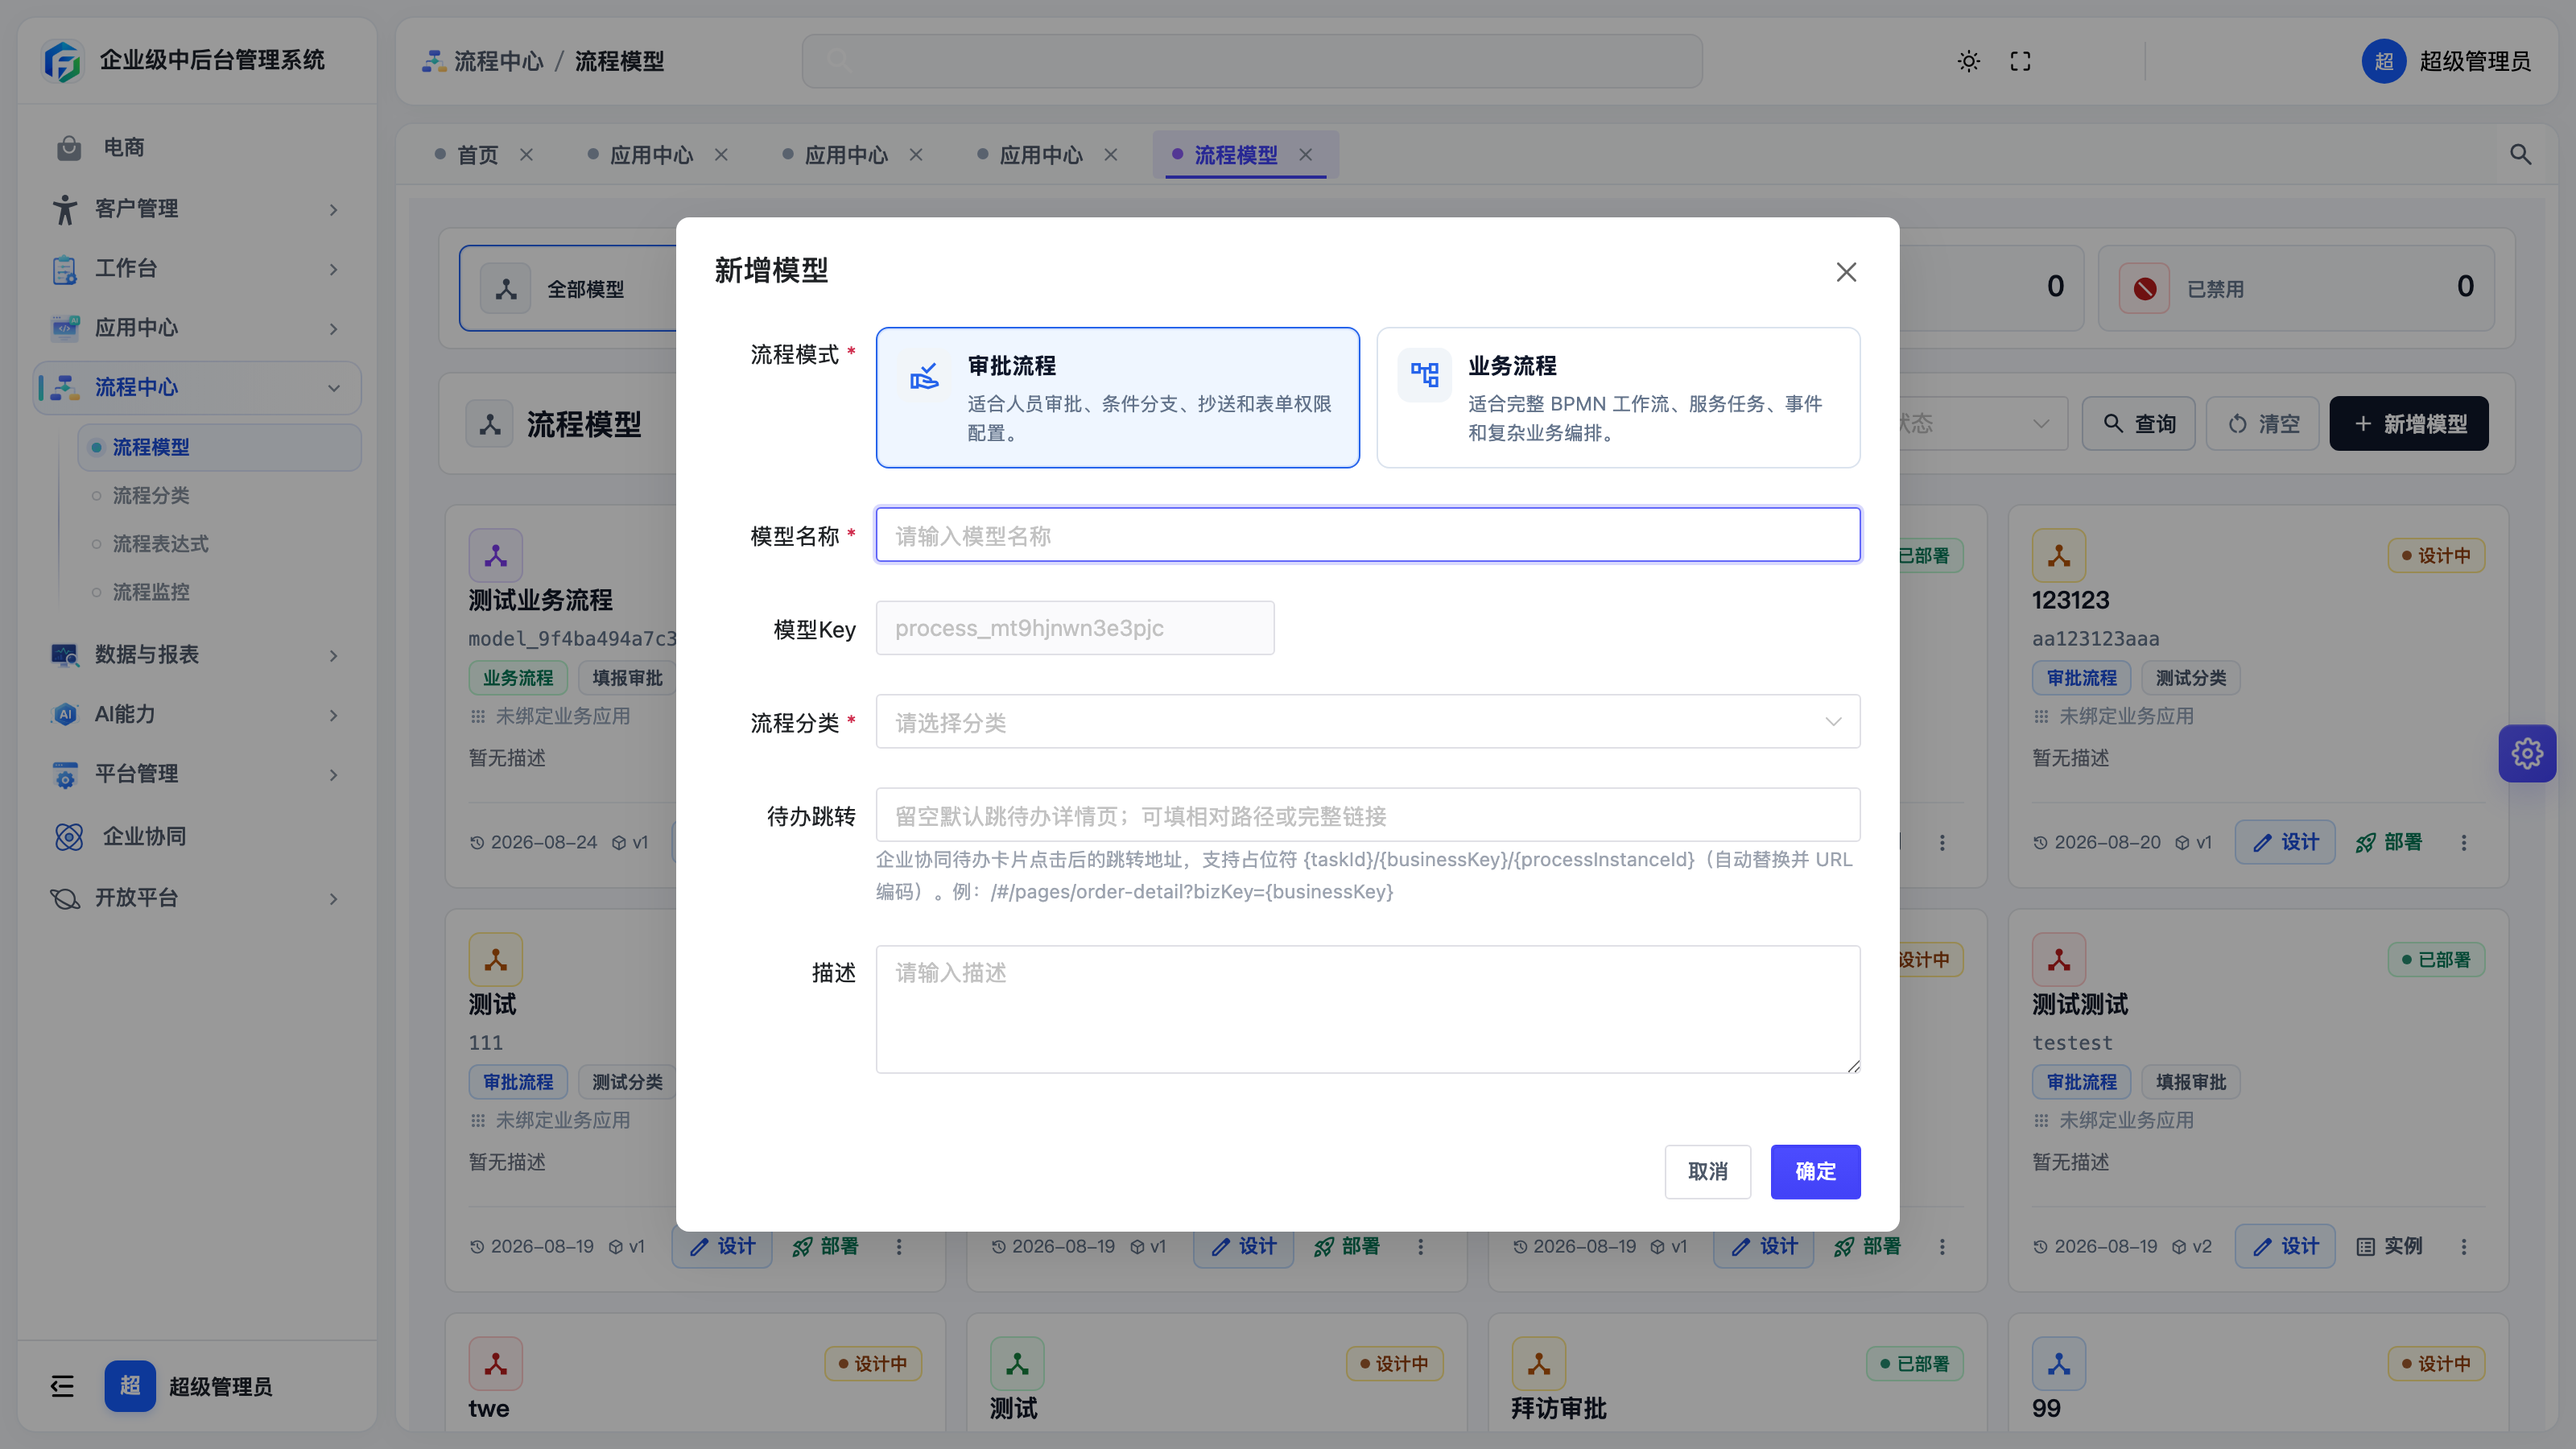Click 设计 on 123123 card
Screen dimensions: 2576x1449
point(2285,842)
